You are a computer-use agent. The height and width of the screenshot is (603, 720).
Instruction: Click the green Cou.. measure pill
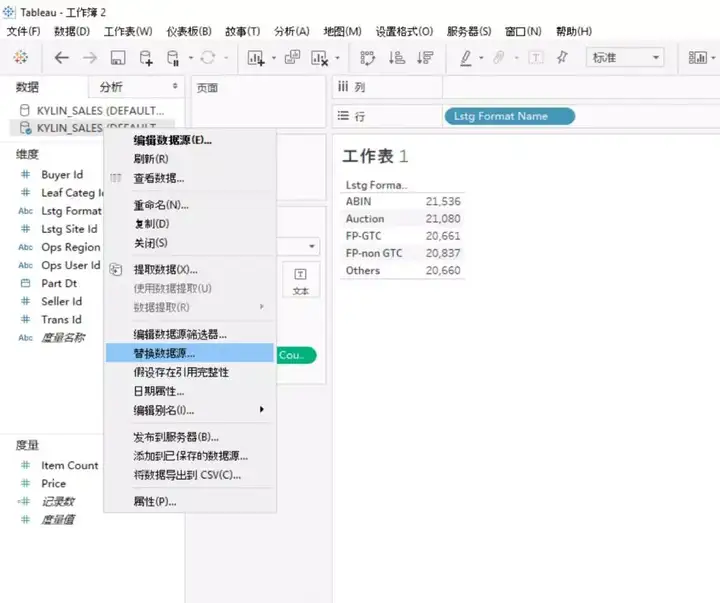[297, 355]
